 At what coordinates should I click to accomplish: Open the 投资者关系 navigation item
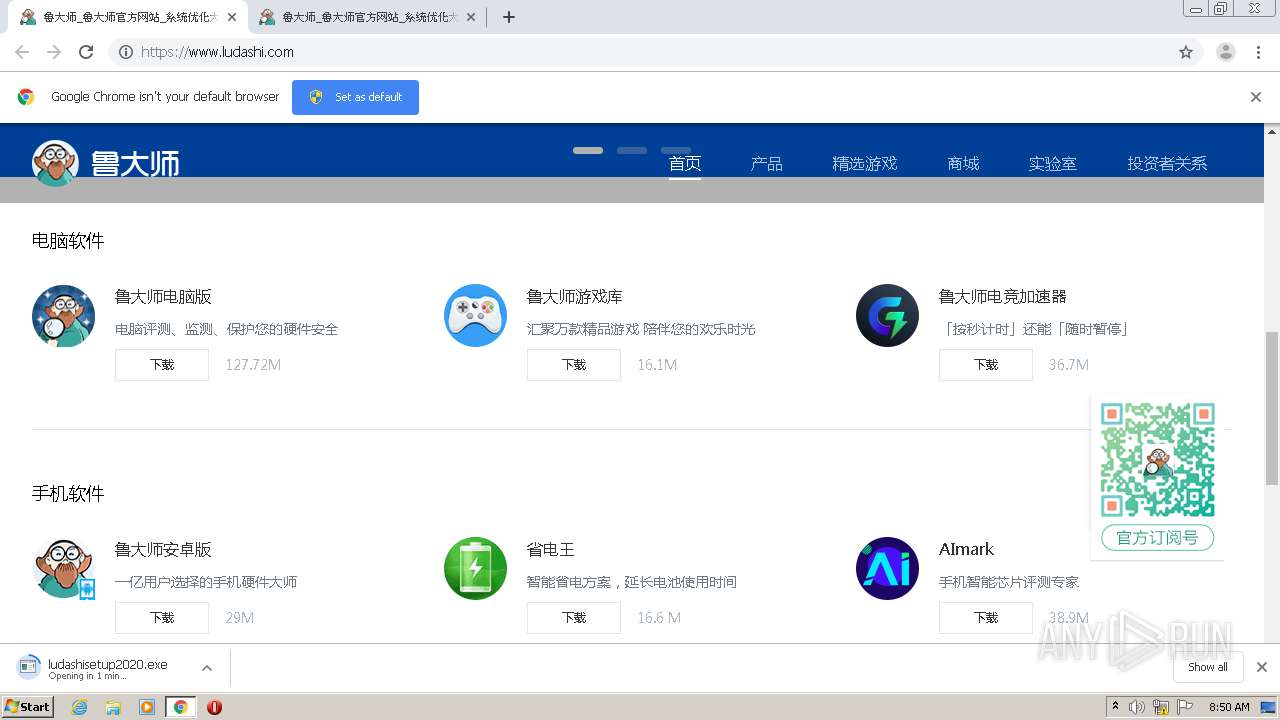[x=1167, y=164]
